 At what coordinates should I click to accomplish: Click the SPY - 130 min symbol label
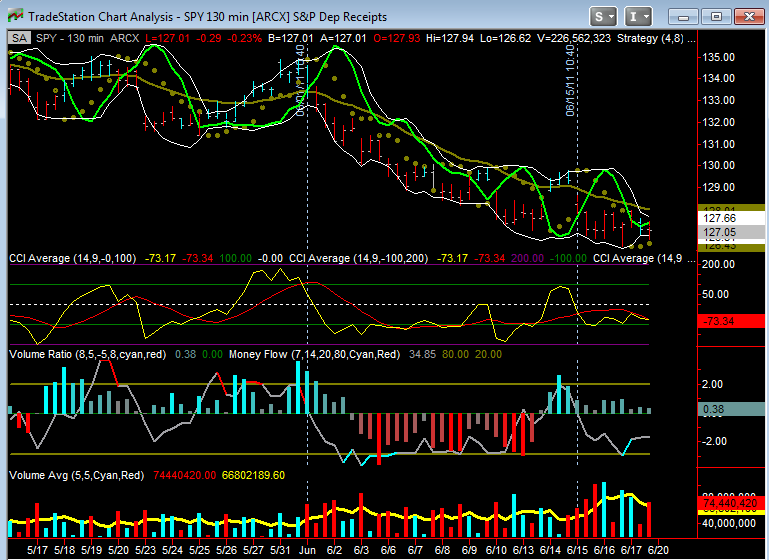tap(70, 38)
